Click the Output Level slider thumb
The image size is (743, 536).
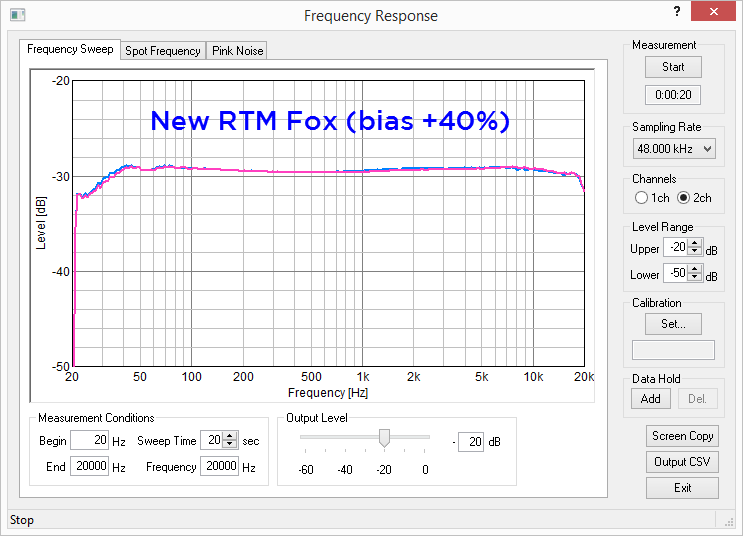pos(384,438)
